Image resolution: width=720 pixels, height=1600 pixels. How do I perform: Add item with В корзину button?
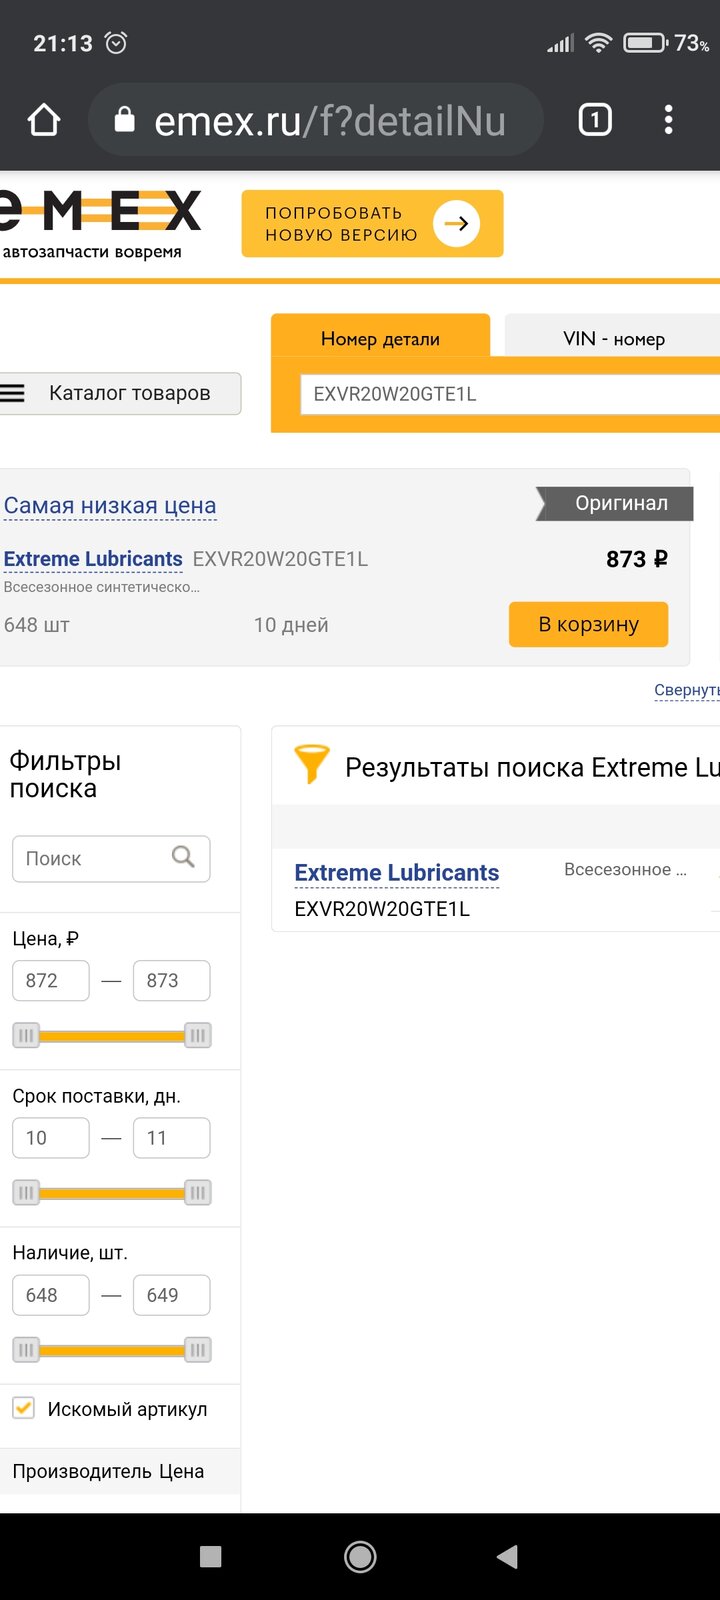(x=588, y=624)
